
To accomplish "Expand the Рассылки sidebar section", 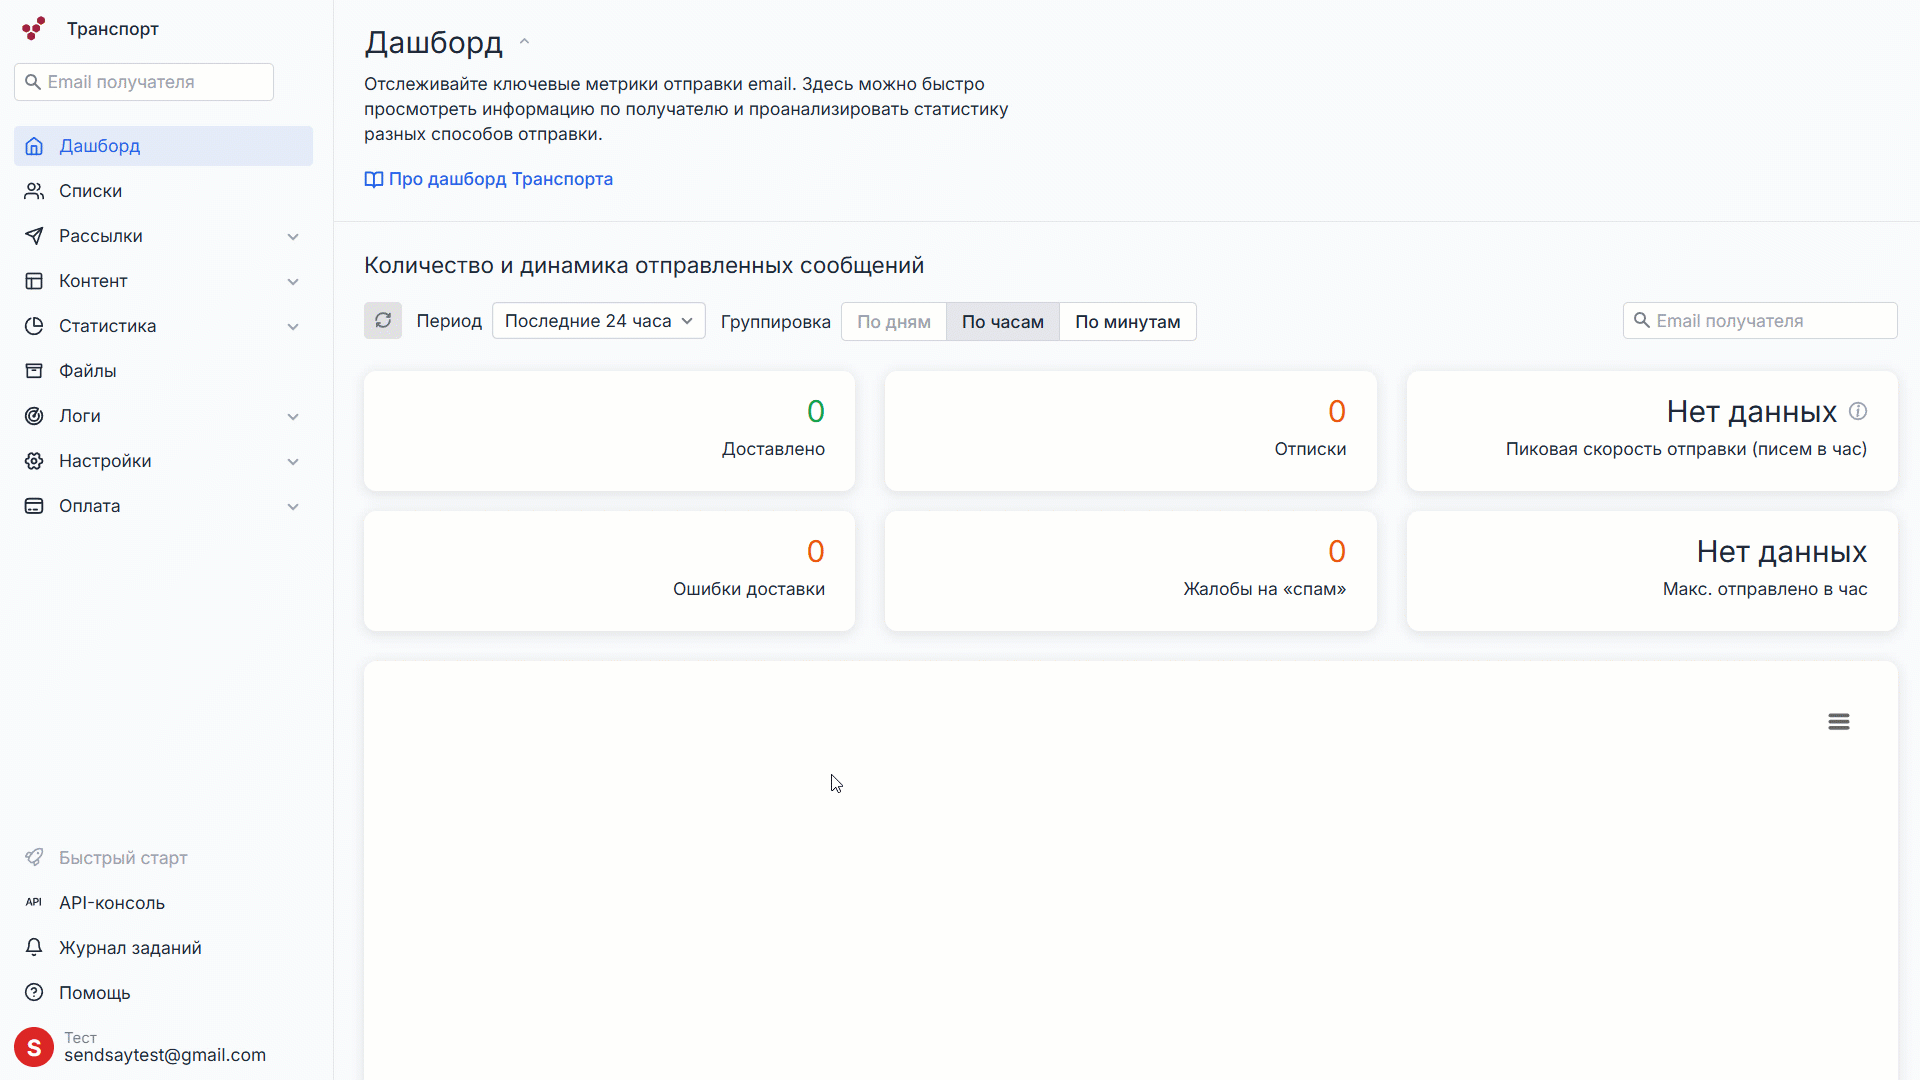I will pos(293,237).
